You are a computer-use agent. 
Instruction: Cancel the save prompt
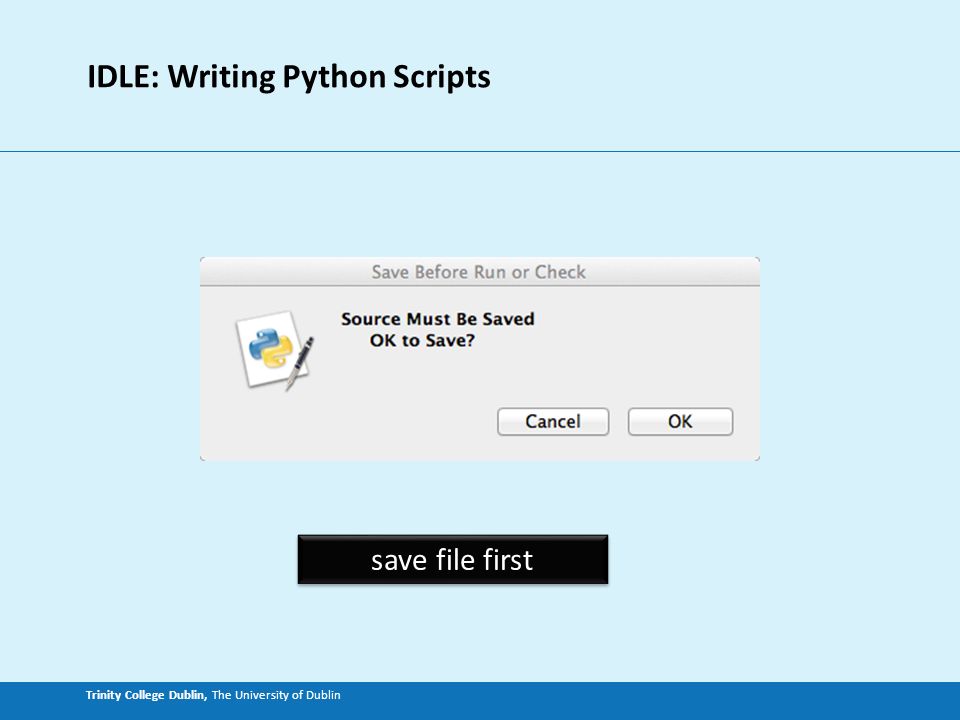[553, 422]
